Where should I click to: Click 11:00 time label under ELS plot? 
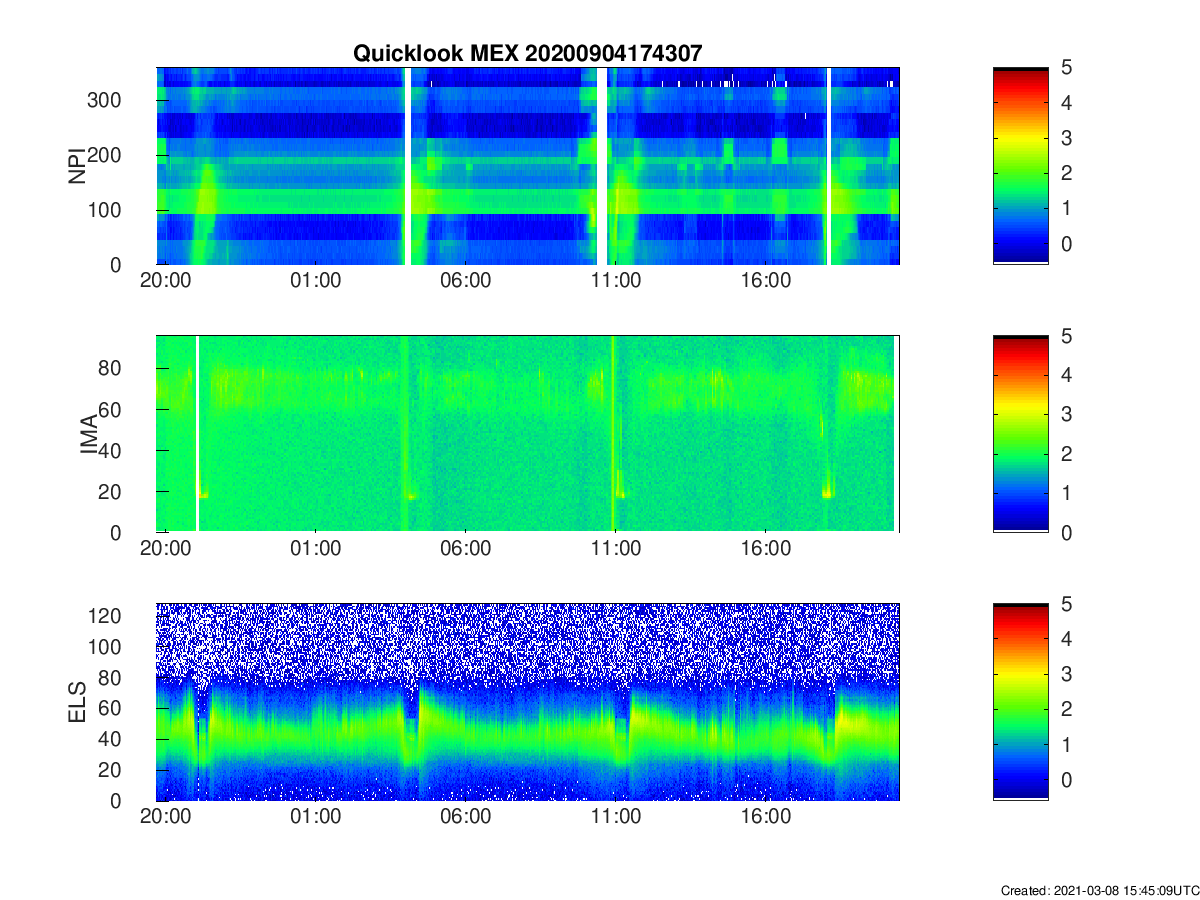(x=616, y=817)
